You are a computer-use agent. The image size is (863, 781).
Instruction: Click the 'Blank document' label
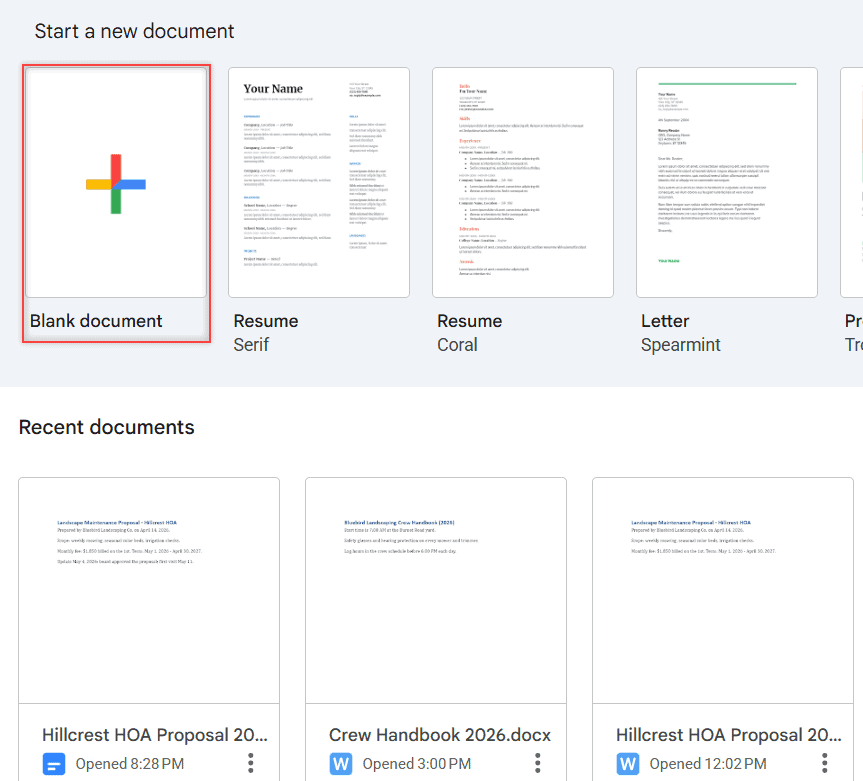(x=96, y=321)
